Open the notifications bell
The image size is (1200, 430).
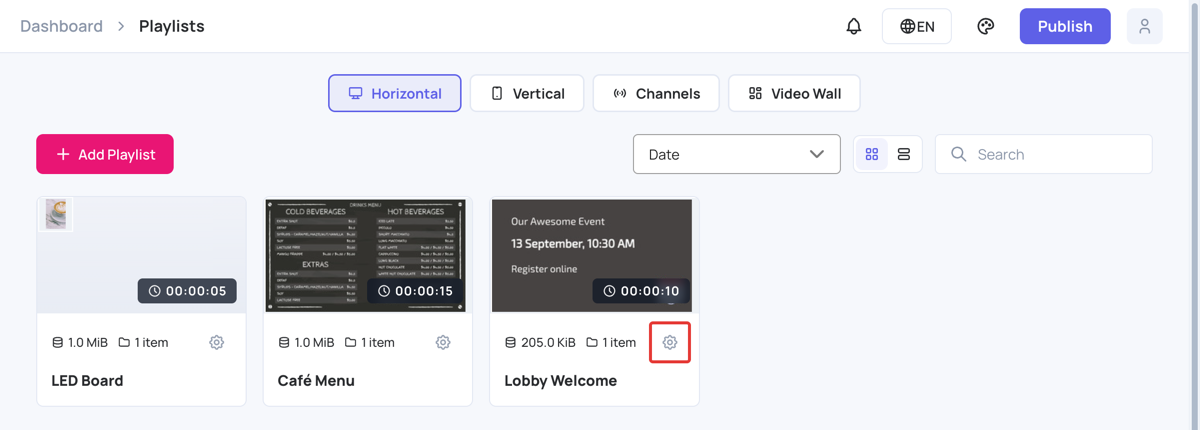tap(853, 26)
